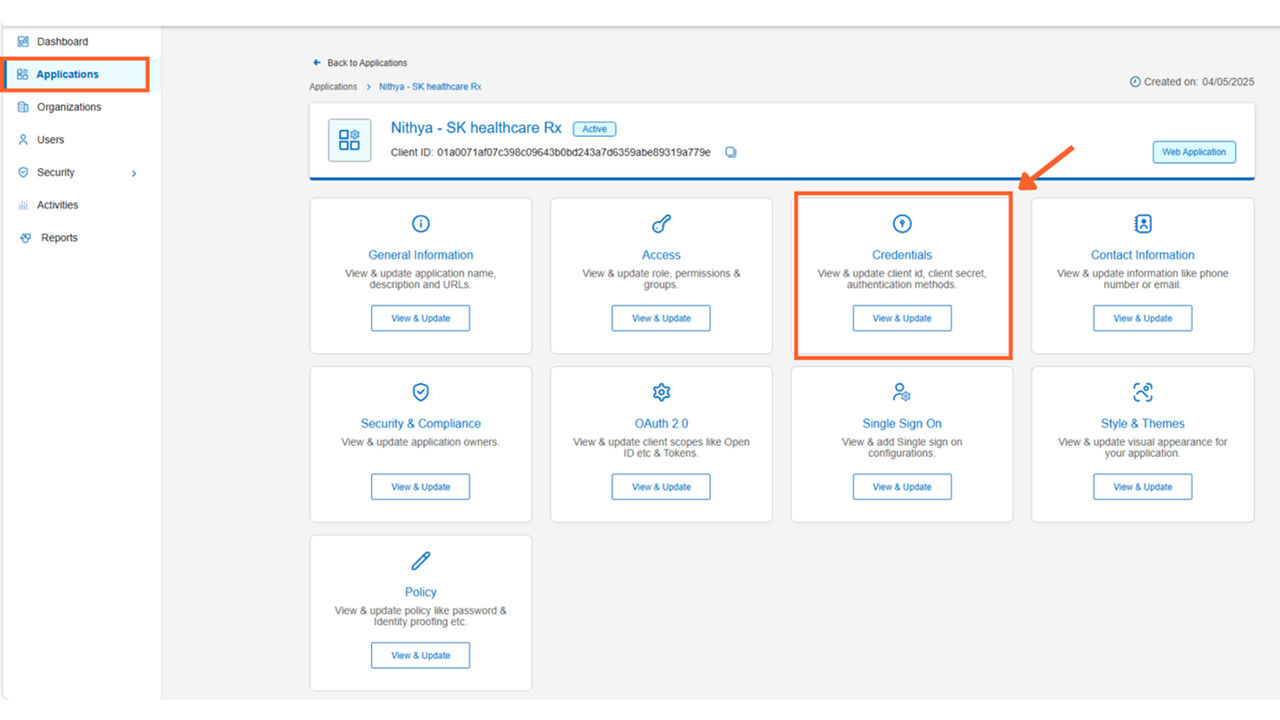1280x720 pixels.
Task: Click the General Information card title
Action: [421, 255]
